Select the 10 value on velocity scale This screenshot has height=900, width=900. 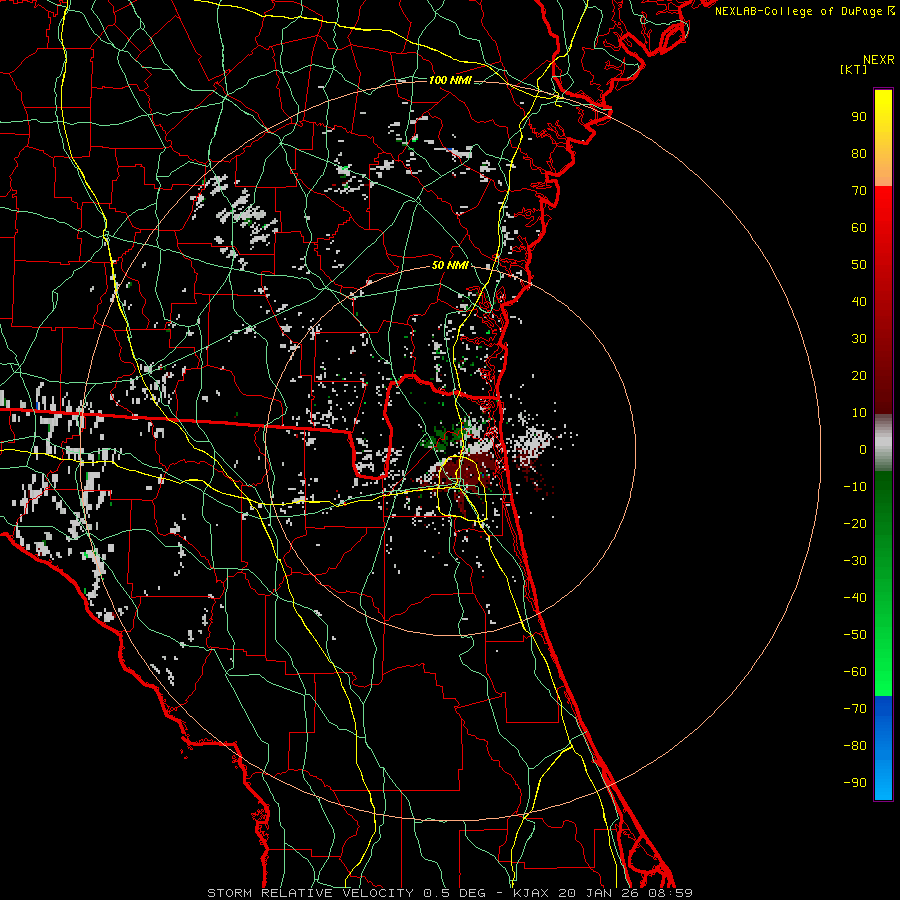pyautogui.click(x=859, y=413)
